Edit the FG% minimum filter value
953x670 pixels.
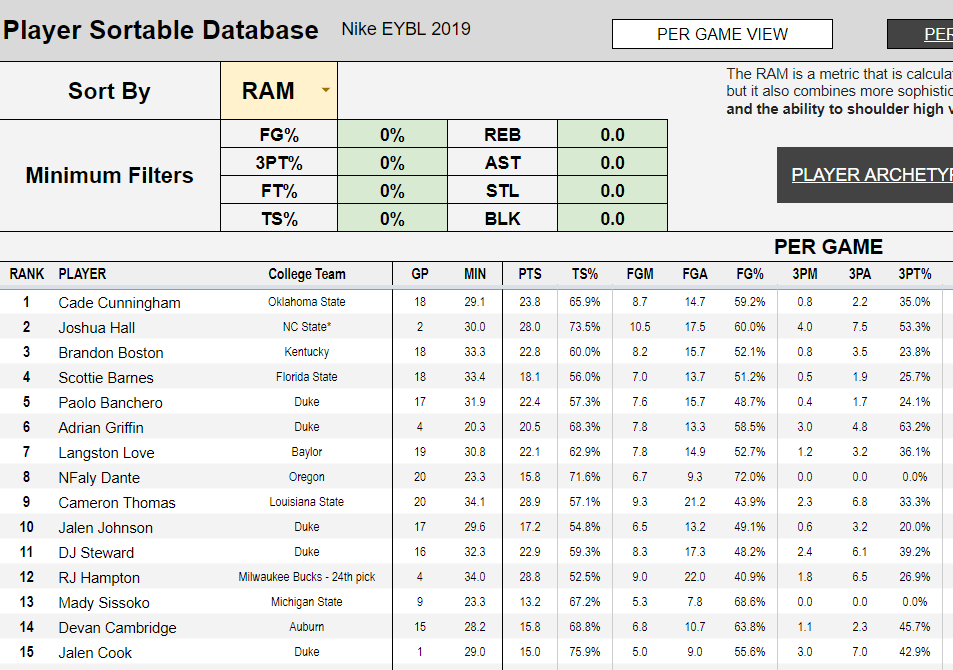coord(392,135)
